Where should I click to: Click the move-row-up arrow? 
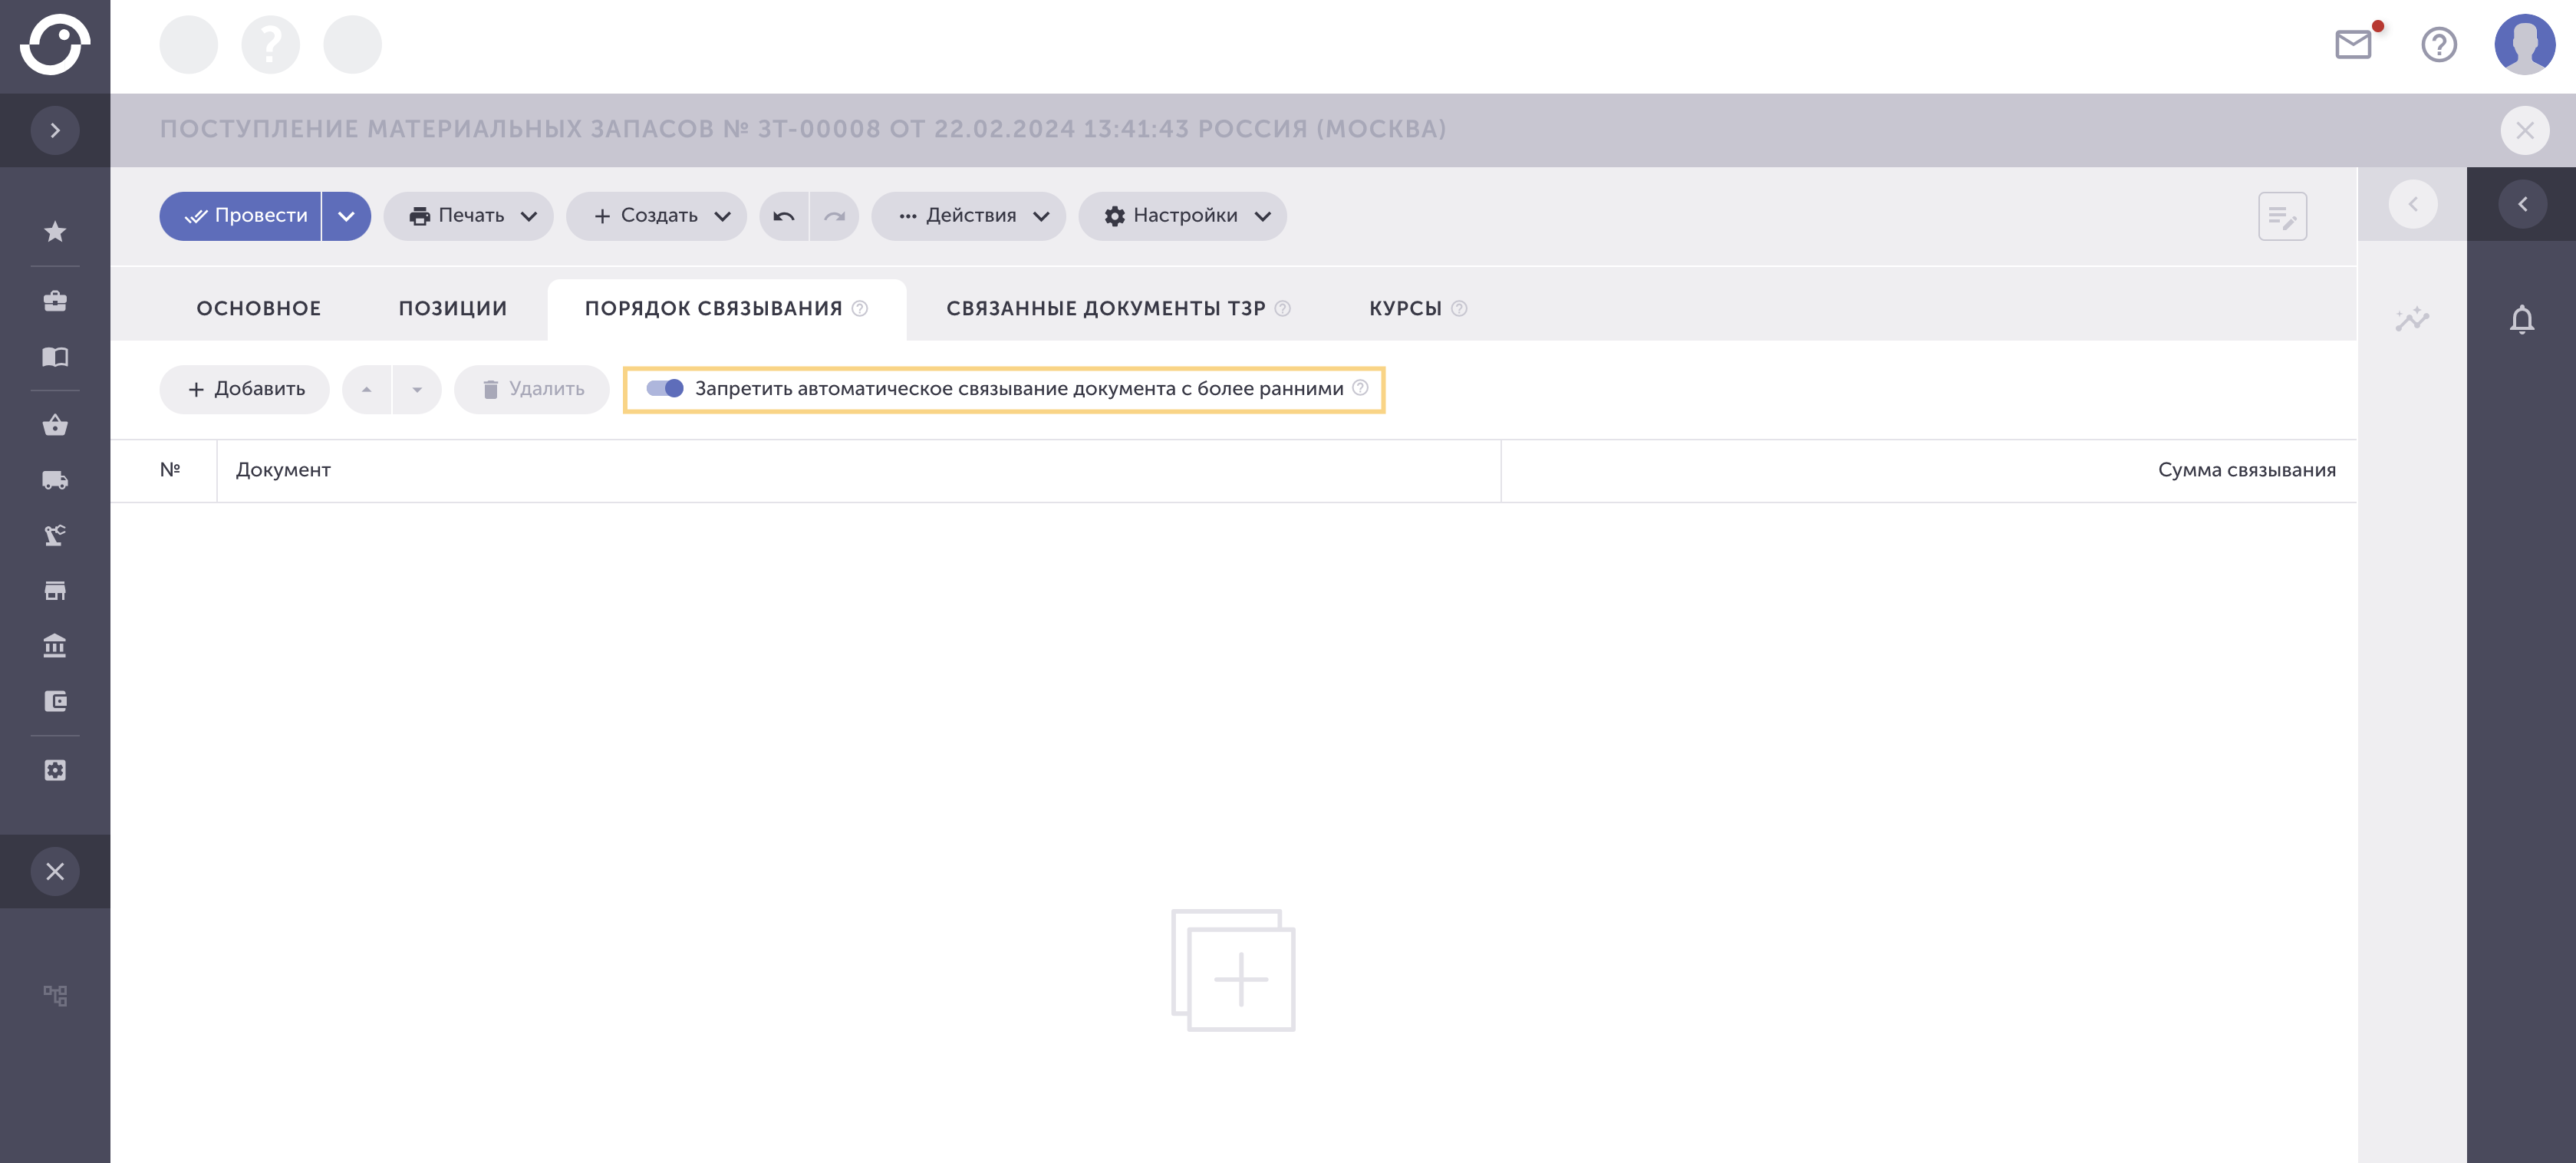pos(367,389)
